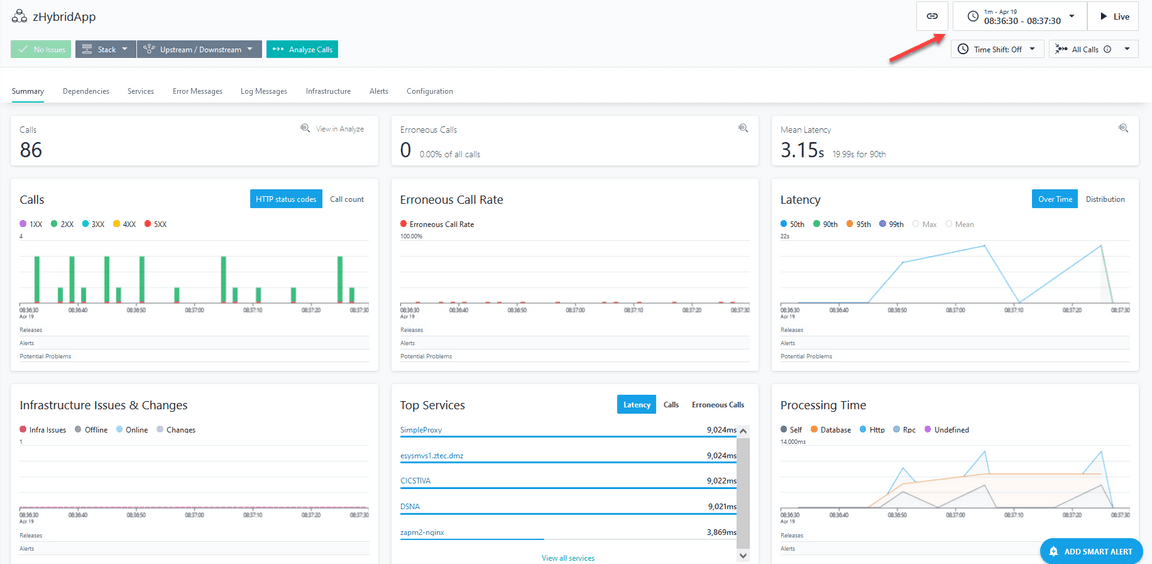Toggle the Max latency series
1152x564 pixels.
pos(917,224)
